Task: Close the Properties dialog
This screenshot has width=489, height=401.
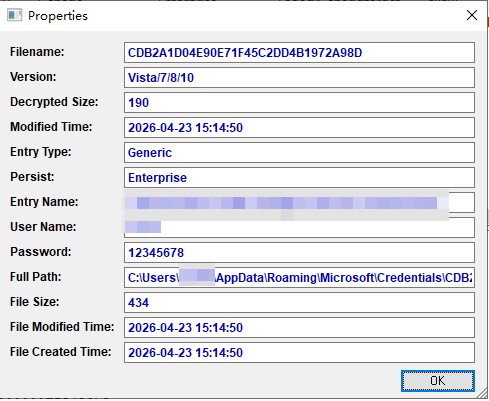Action: tap(472, 15)
